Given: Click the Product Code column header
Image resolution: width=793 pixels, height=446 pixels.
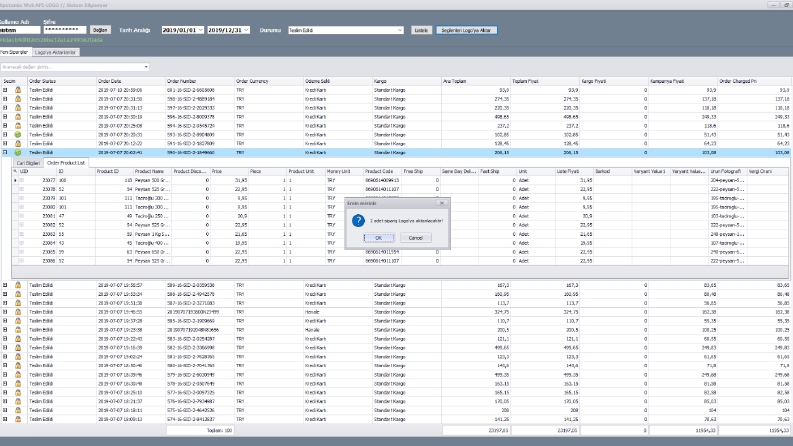Looking at the screenshot, I should (382, 171).
